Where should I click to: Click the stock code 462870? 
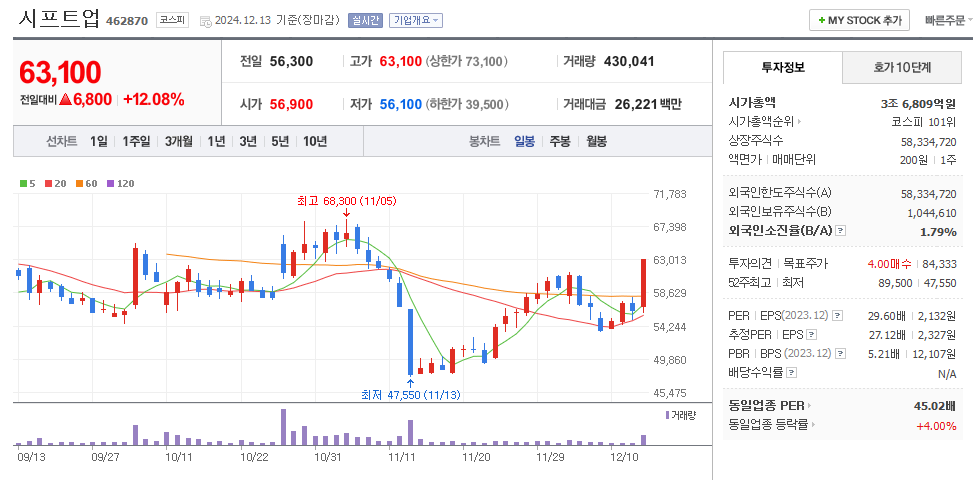coord(127,21)
